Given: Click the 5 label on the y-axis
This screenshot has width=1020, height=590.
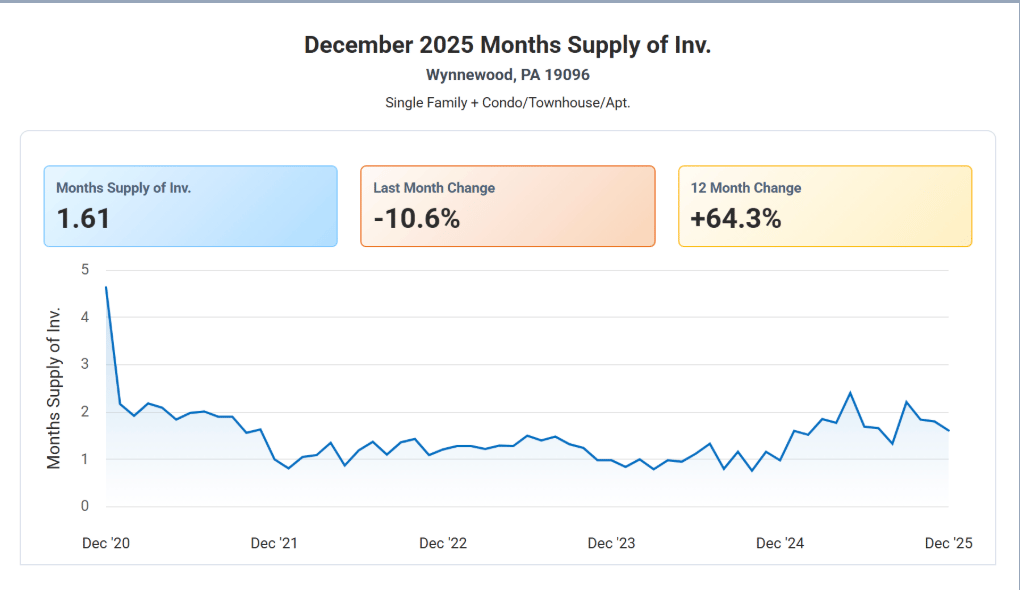Looking at the screenshot, I should click(x=85, y=270).
